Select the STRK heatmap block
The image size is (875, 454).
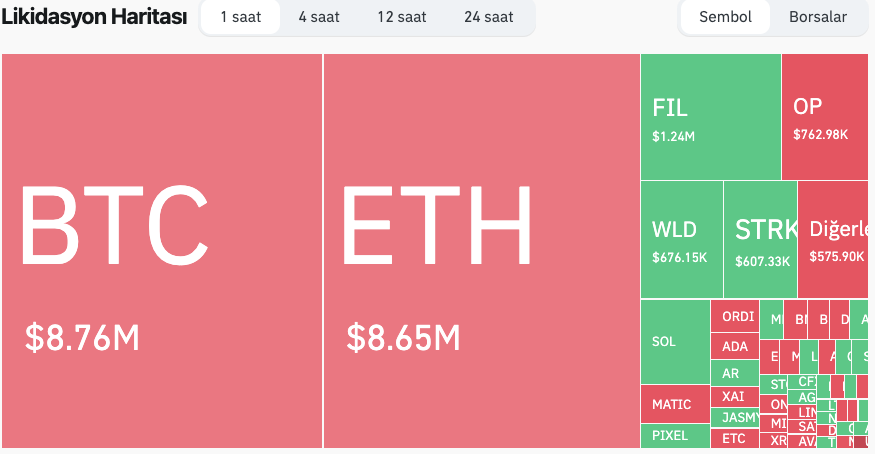click(760, 240)
